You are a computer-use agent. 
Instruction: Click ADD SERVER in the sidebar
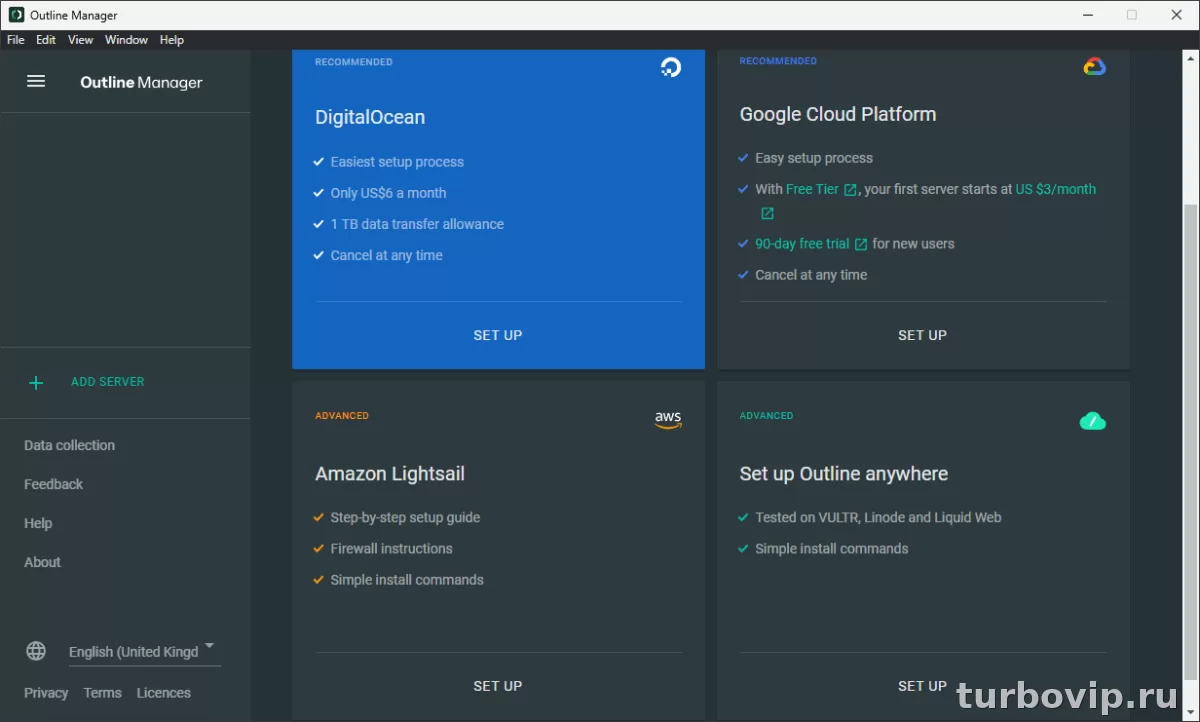[x=107, y=382]
